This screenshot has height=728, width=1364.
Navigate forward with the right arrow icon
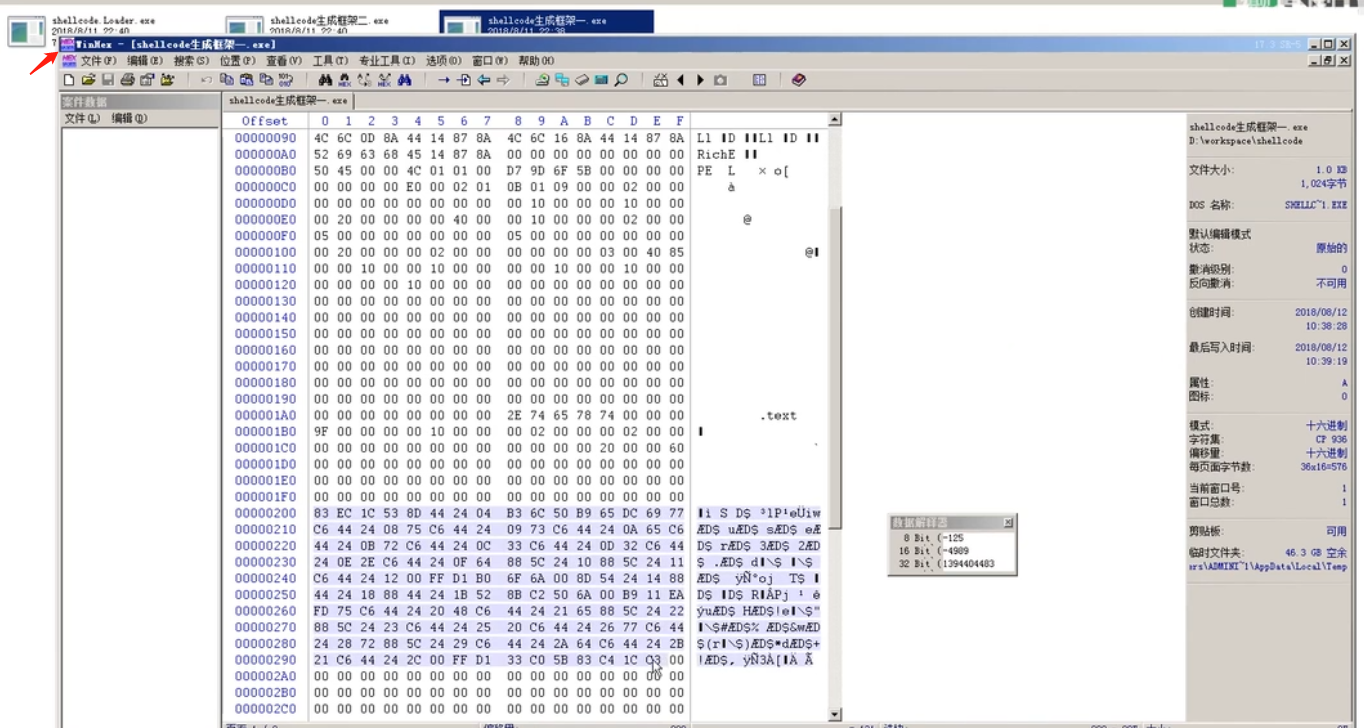[x=501, y=80]
